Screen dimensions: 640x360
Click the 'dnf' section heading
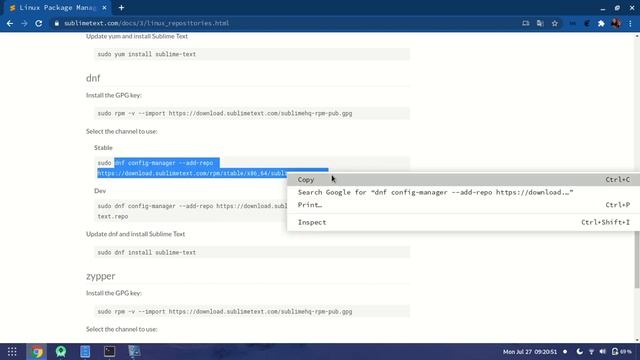(93, 78)
